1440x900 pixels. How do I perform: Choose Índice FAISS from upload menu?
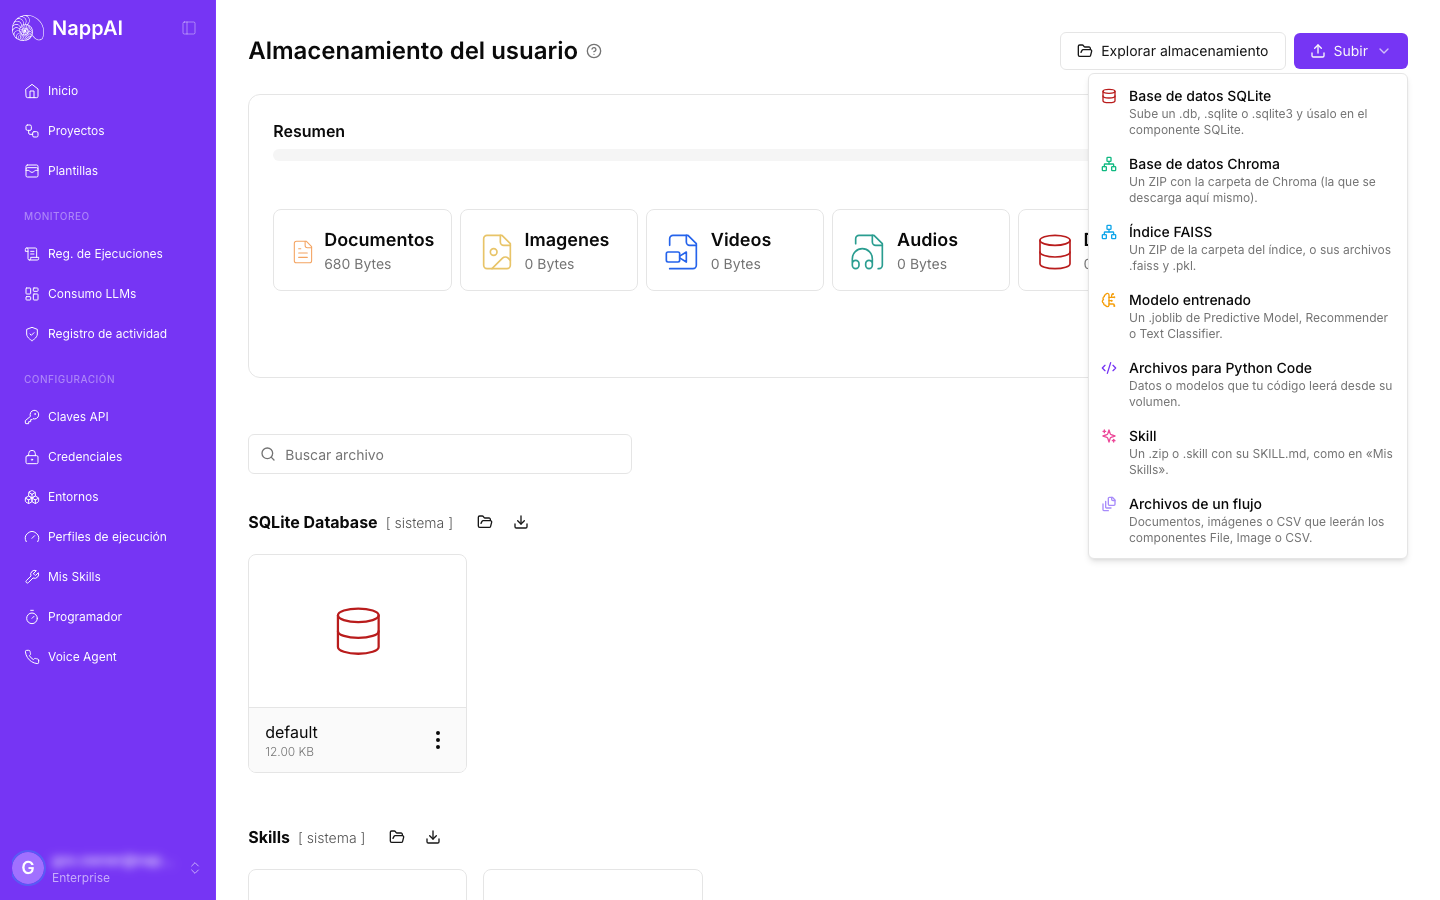click(x=1248, y=248)
